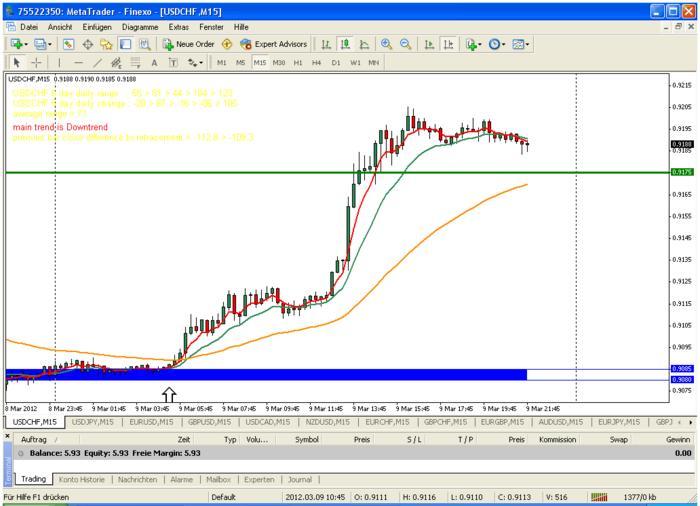Expand the templates dropdown arrow
Screen dimensions: 700x506
527,45
